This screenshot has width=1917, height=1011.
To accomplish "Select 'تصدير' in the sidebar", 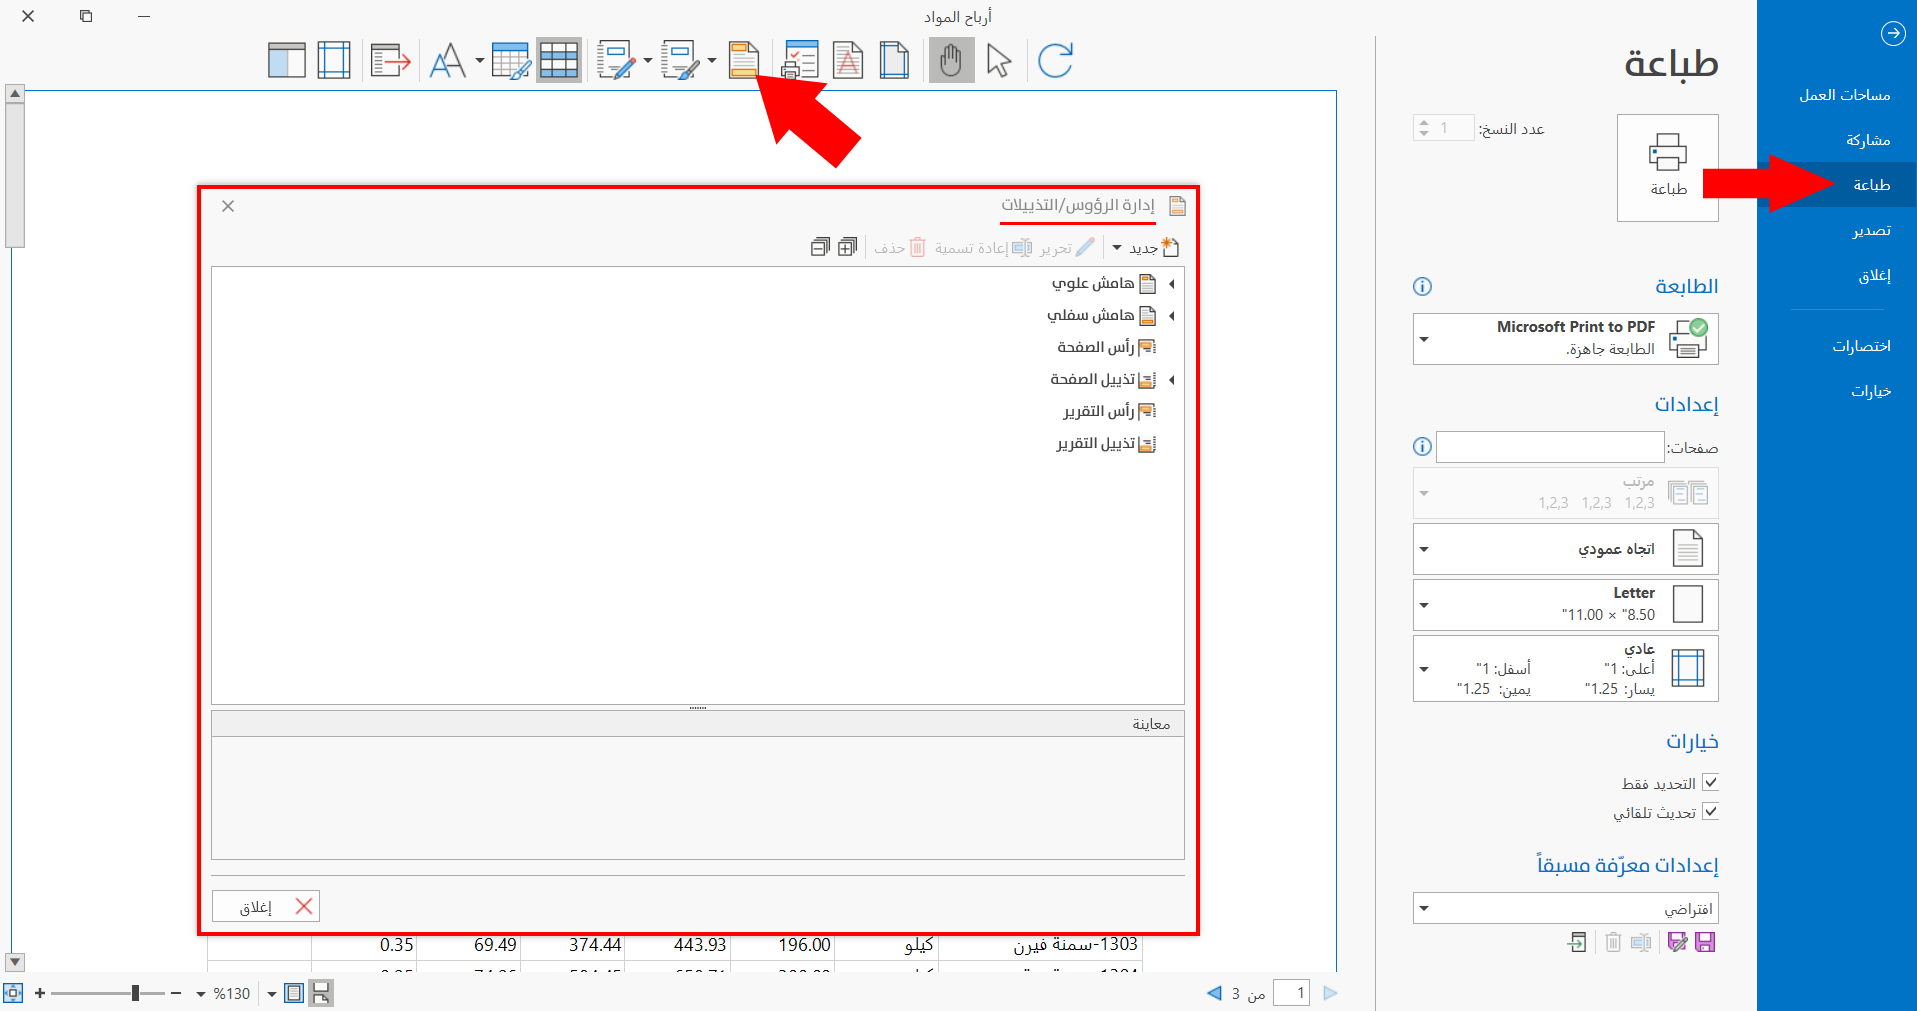I will [x=1871, y=230].
